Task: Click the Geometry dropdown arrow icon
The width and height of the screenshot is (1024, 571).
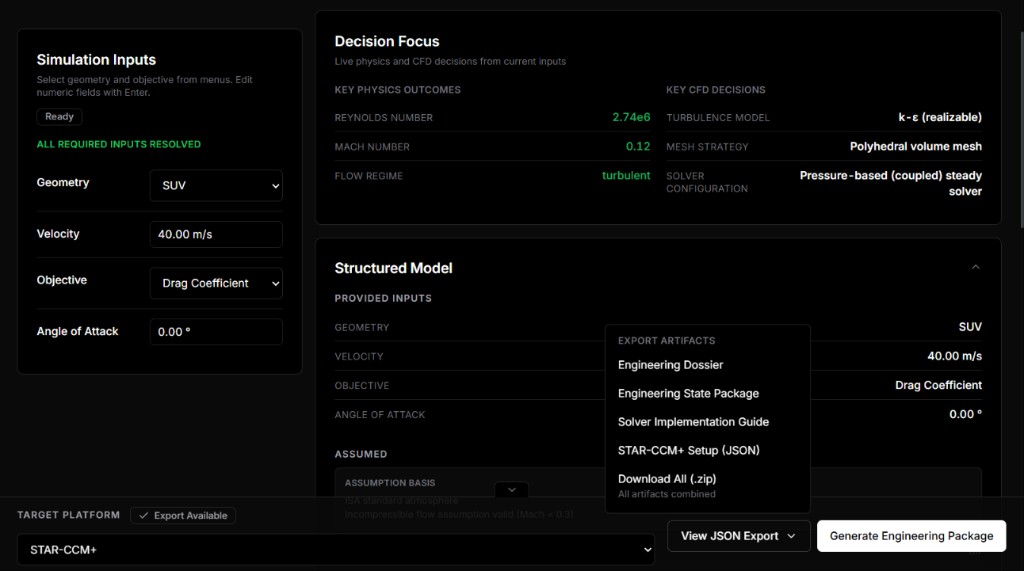Action: tap(275, 186)
